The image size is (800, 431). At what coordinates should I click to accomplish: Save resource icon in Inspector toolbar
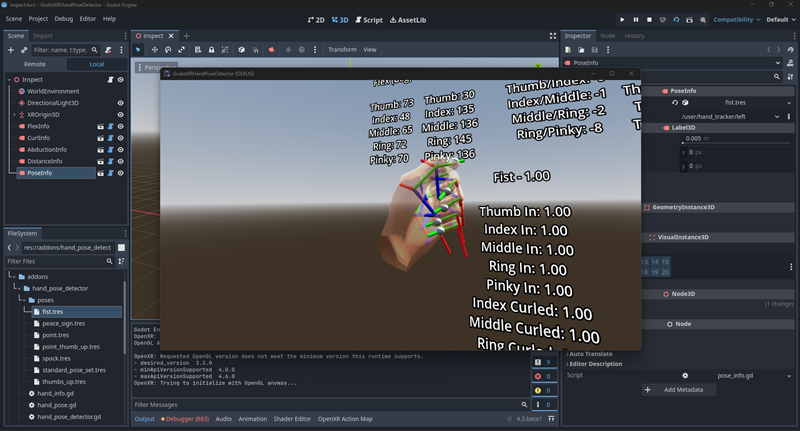pyautogui.click(x=594, y=49)
